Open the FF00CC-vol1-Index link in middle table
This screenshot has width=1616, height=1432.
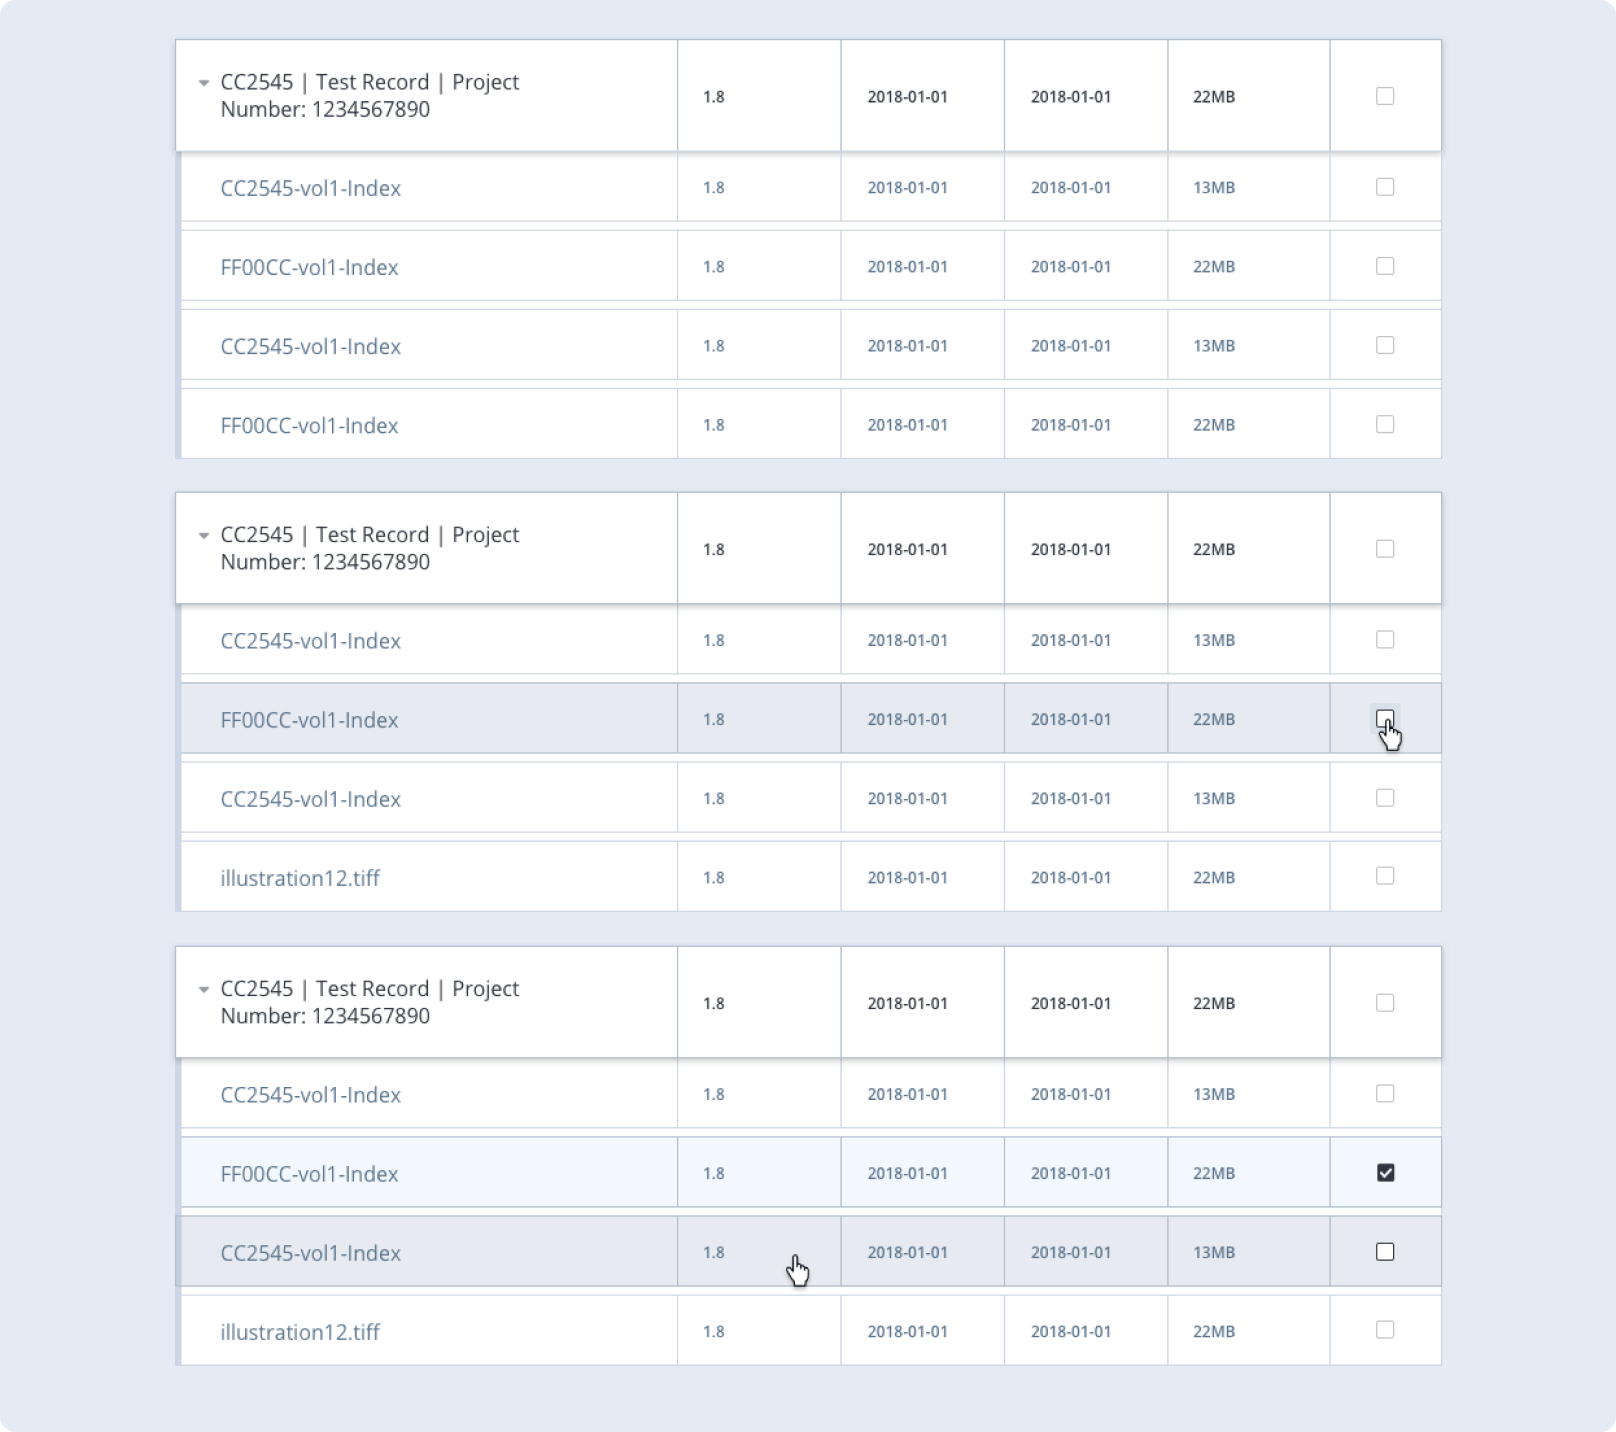[309, 720]
